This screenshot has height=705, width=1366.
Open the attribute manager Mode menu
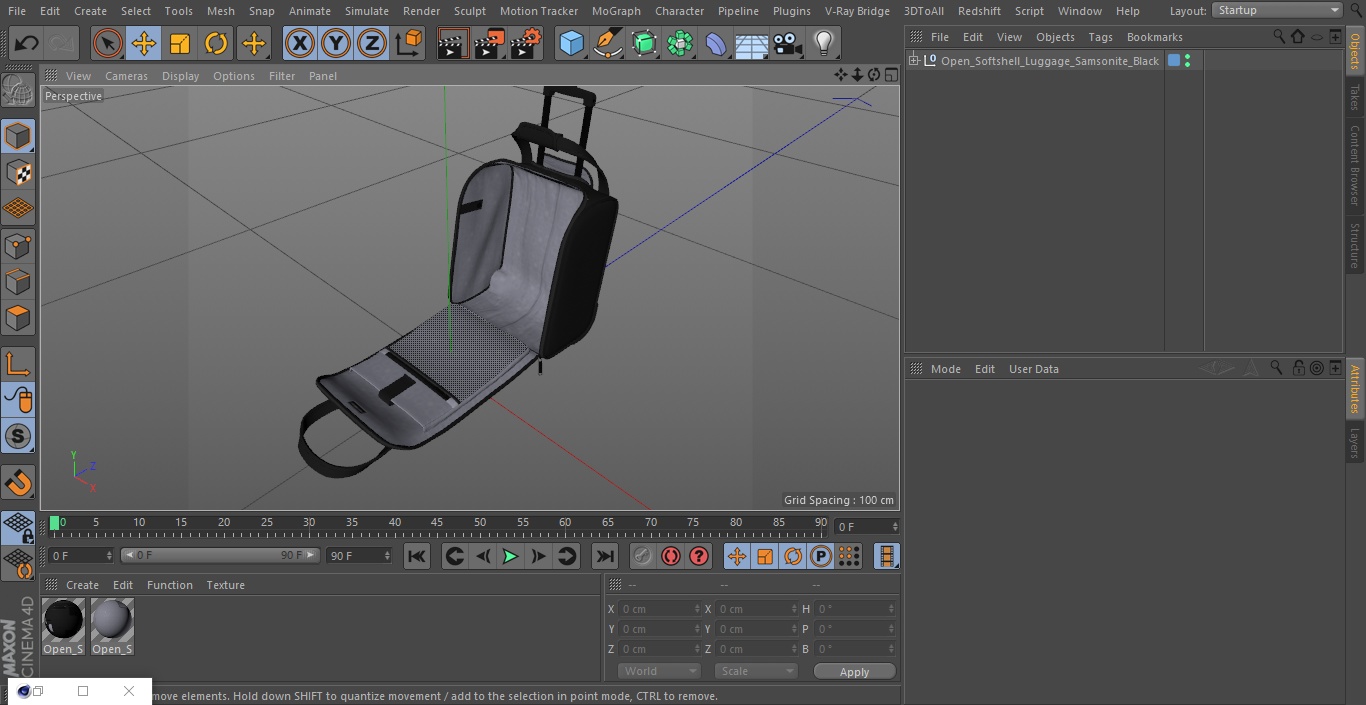945,369
